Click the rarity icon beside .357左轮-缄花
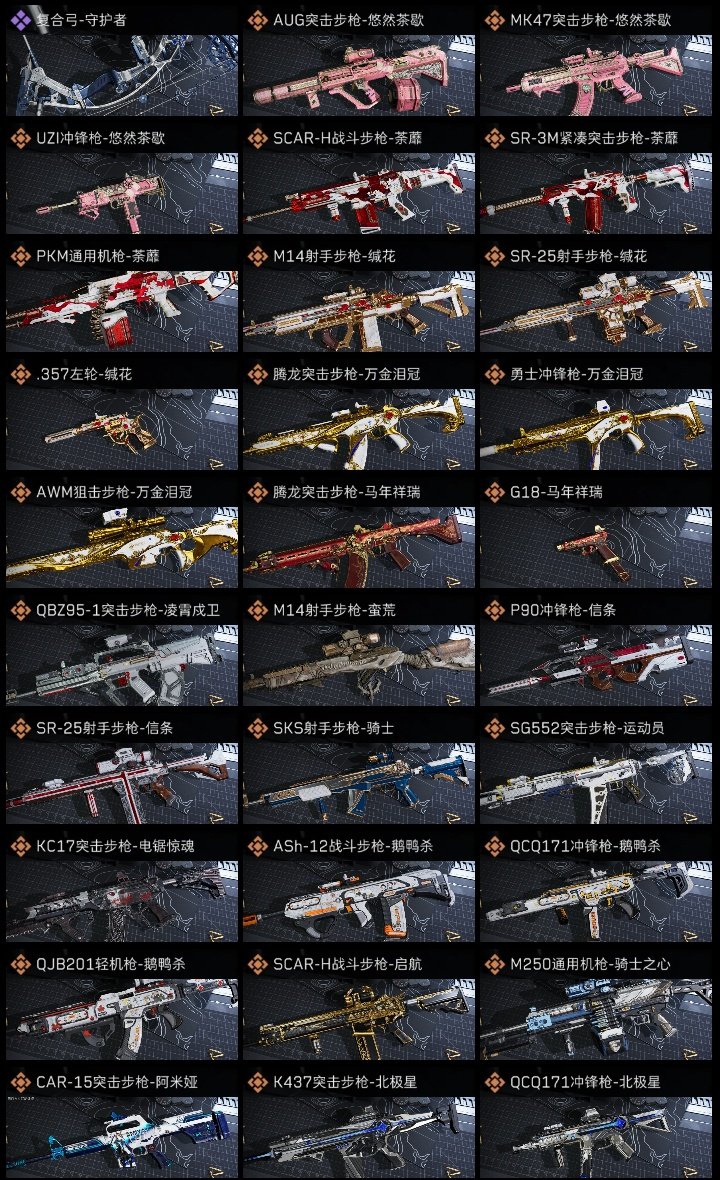 pyautogui.click(x=20, y=374)
